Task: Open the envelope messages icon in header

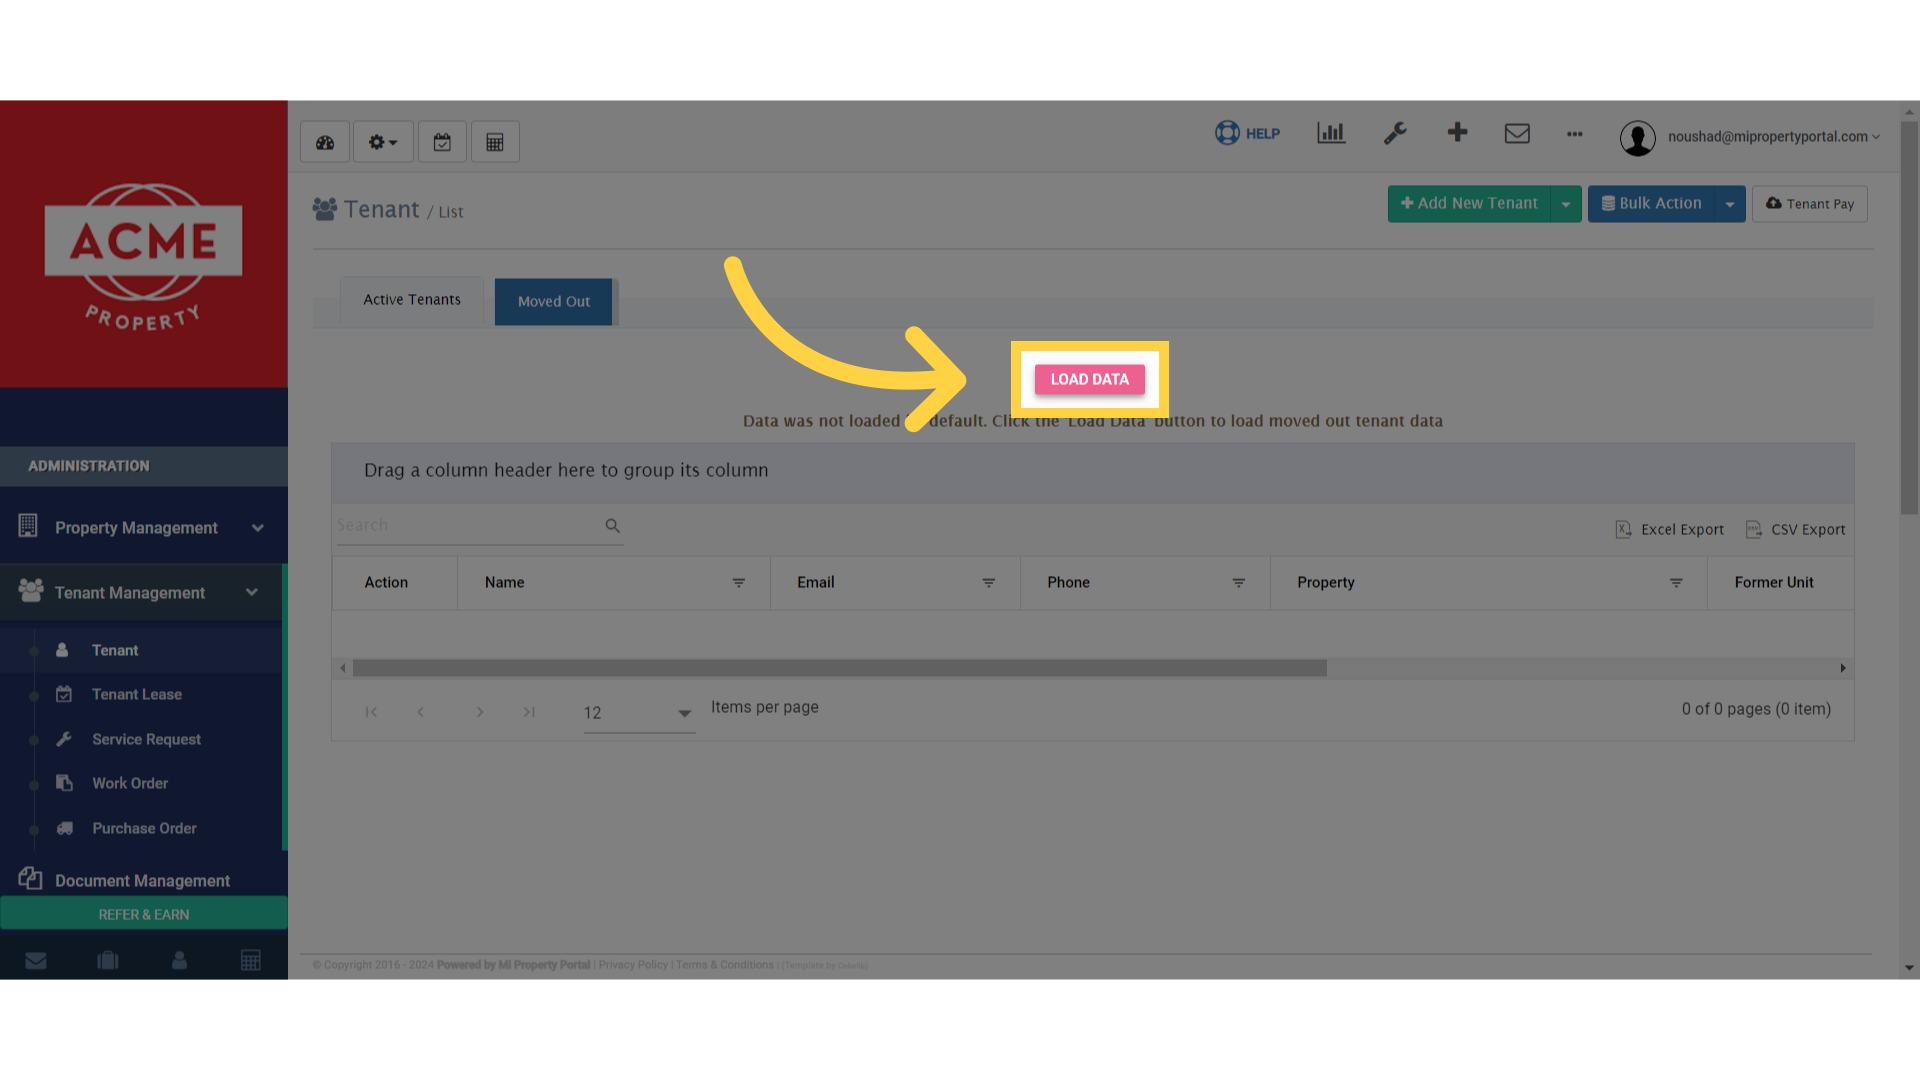Action: tap(1517, 133)
